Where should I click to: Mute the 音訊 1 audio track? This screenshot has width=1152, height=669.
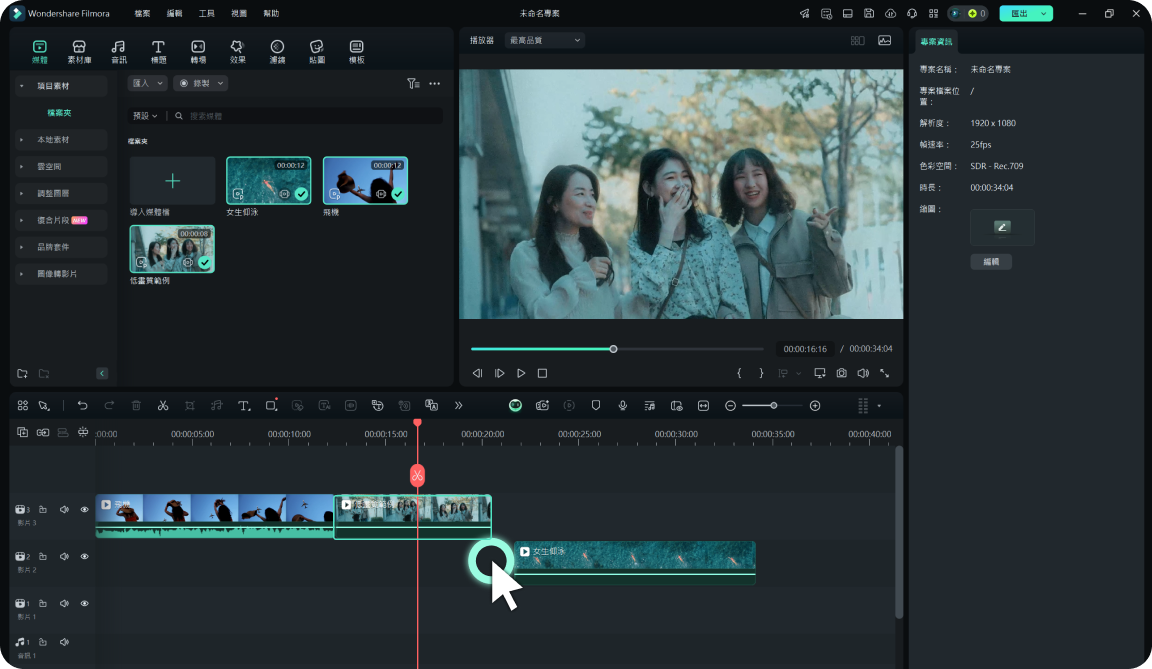pyautogui.click(x=64, y=642)
